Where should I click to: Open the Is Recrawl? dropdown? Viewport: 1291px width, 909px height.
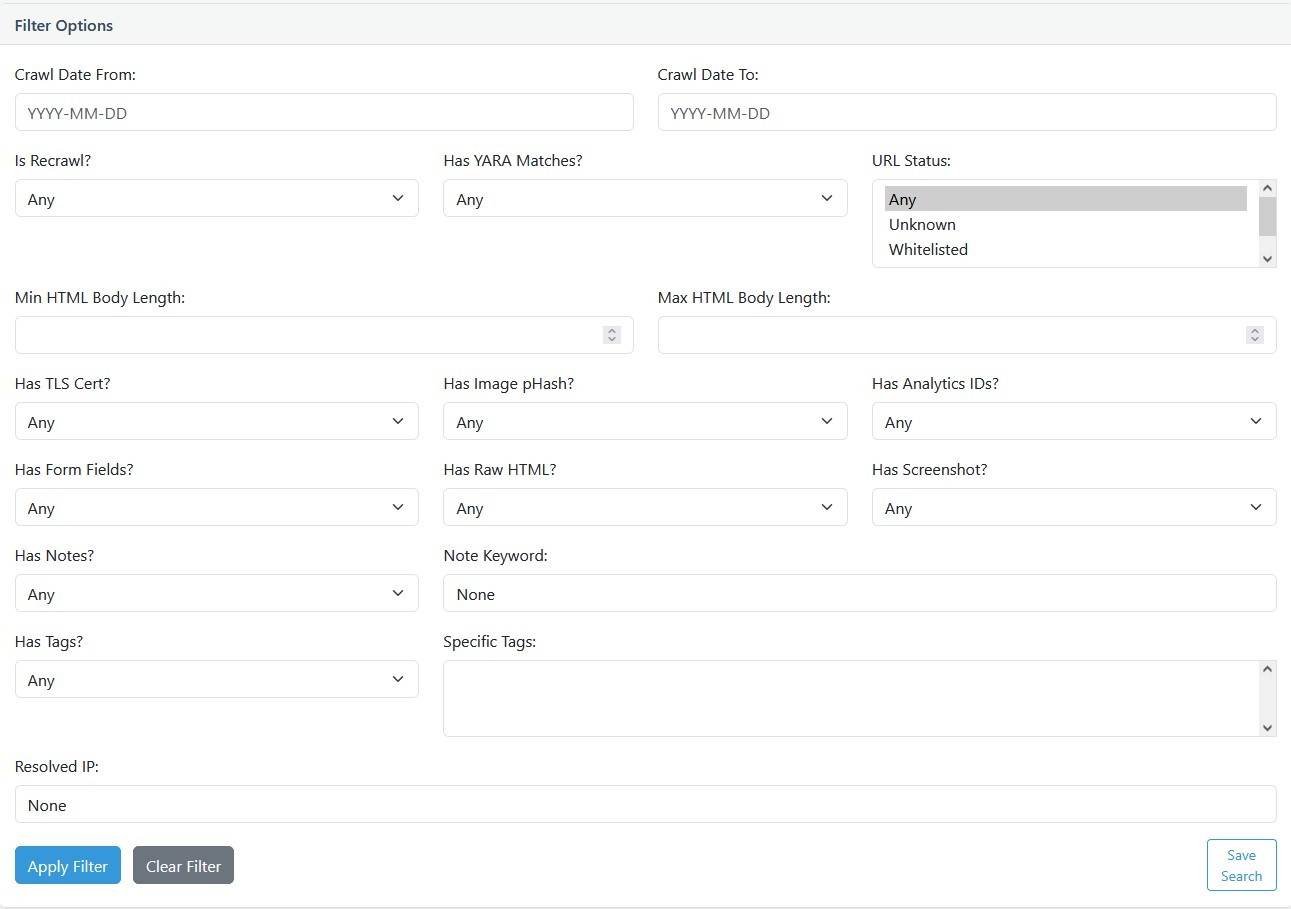tap(217, 198)
